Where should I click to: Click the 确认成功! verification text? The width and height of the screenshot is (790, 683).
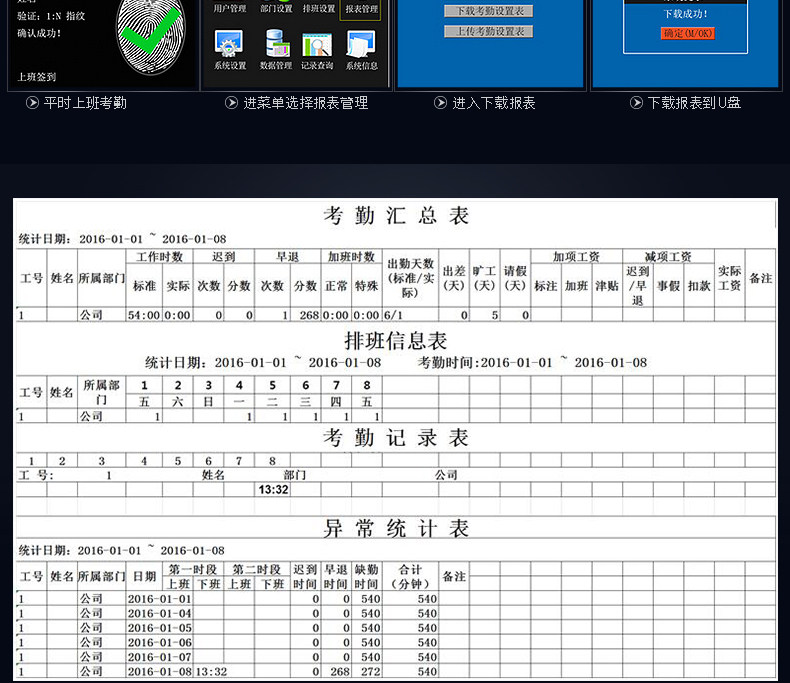(x=39, y=33)
